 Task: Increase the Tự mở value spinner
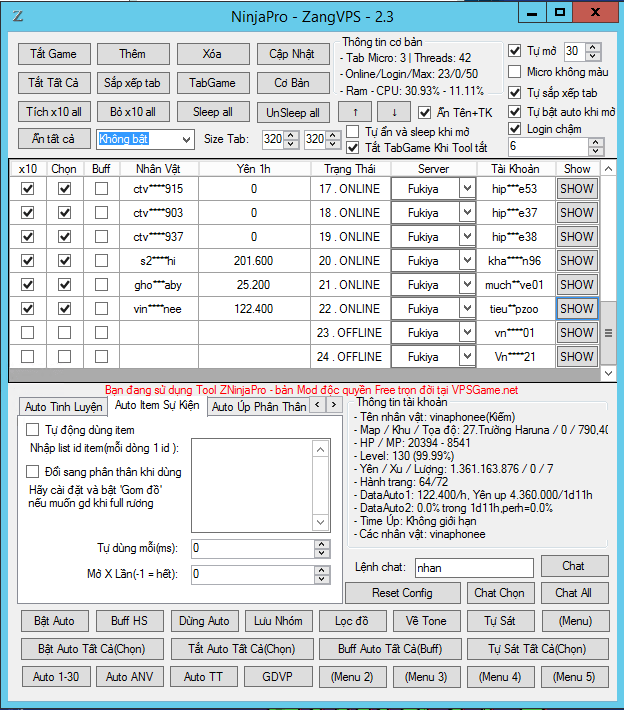[593, 47]
